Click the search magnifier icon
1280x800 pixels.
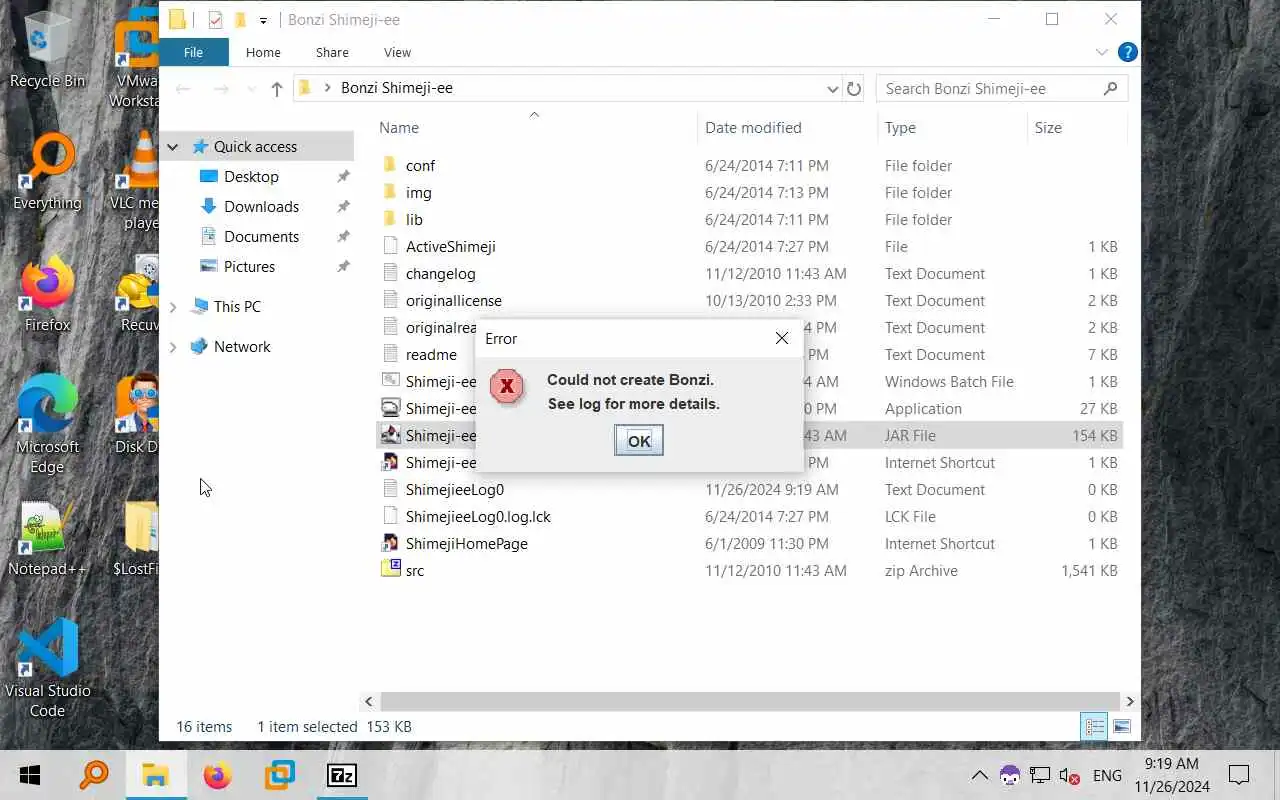click(x=1110, y=89)
